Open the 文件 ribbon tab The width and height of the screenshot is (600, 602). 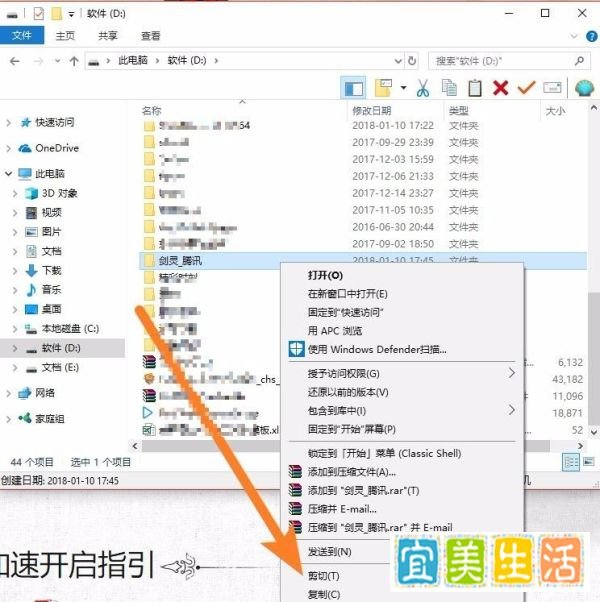tap(22, 35)
